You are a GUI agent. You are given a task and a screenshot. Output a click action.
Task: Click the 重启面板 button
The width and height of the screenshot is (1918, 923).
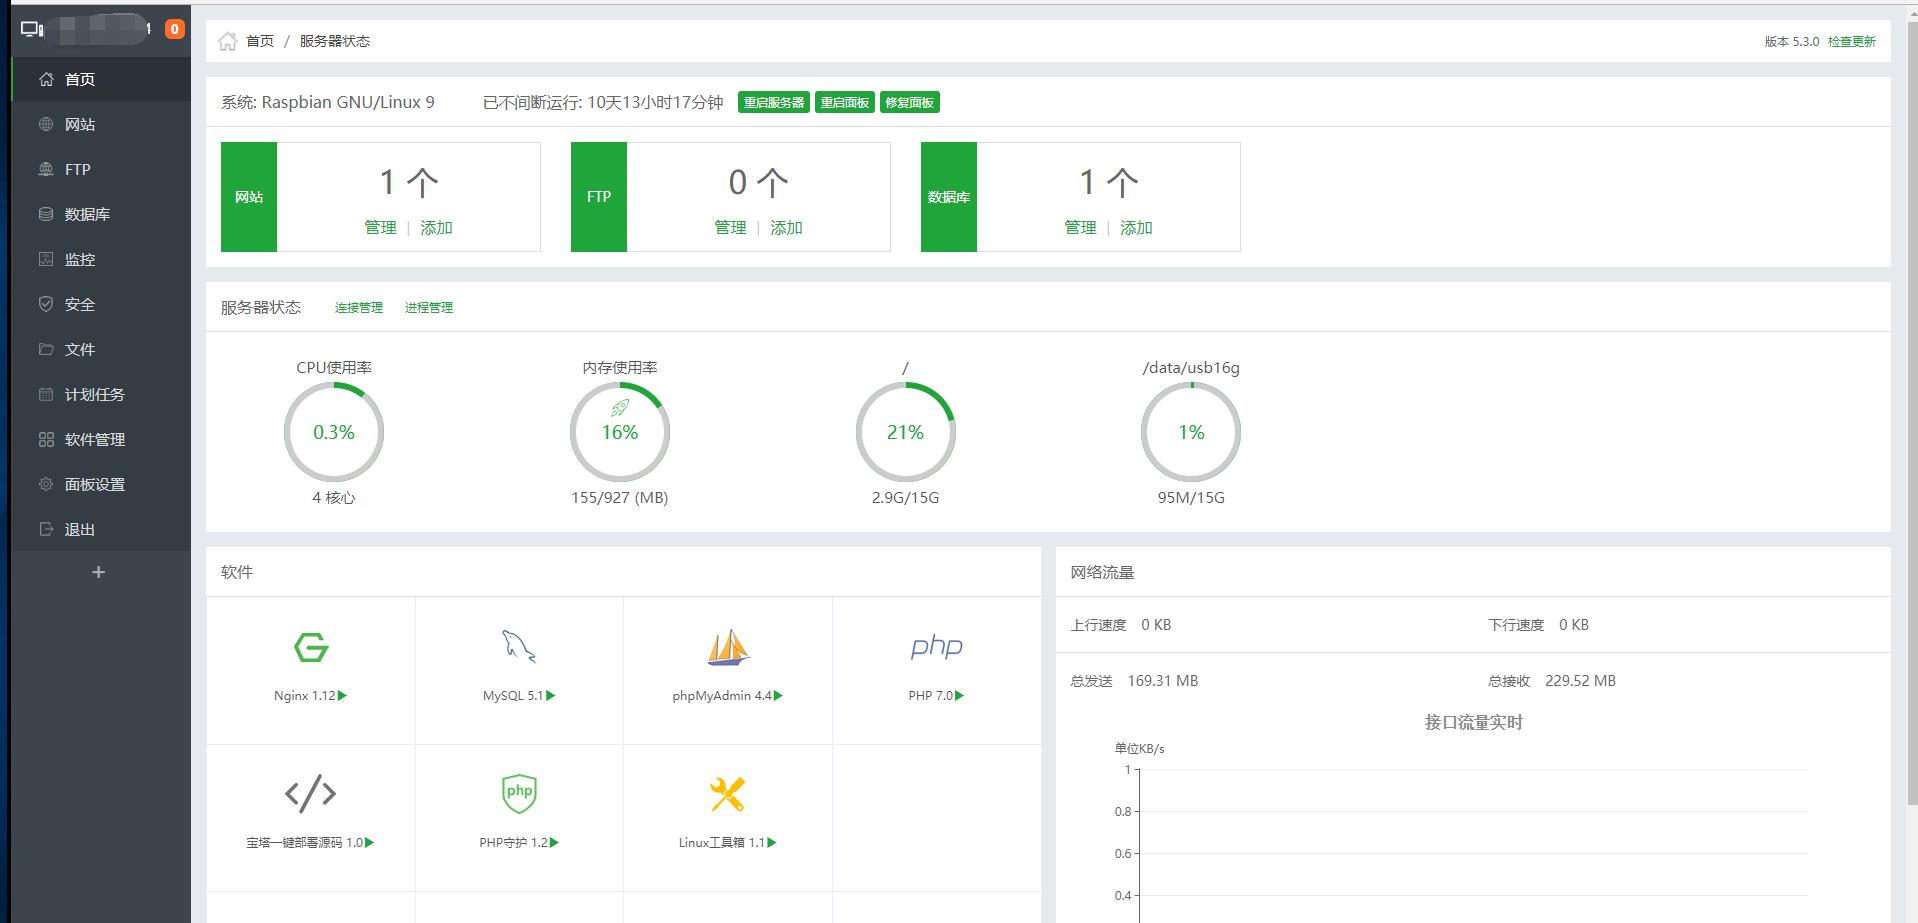coord(845,102)
